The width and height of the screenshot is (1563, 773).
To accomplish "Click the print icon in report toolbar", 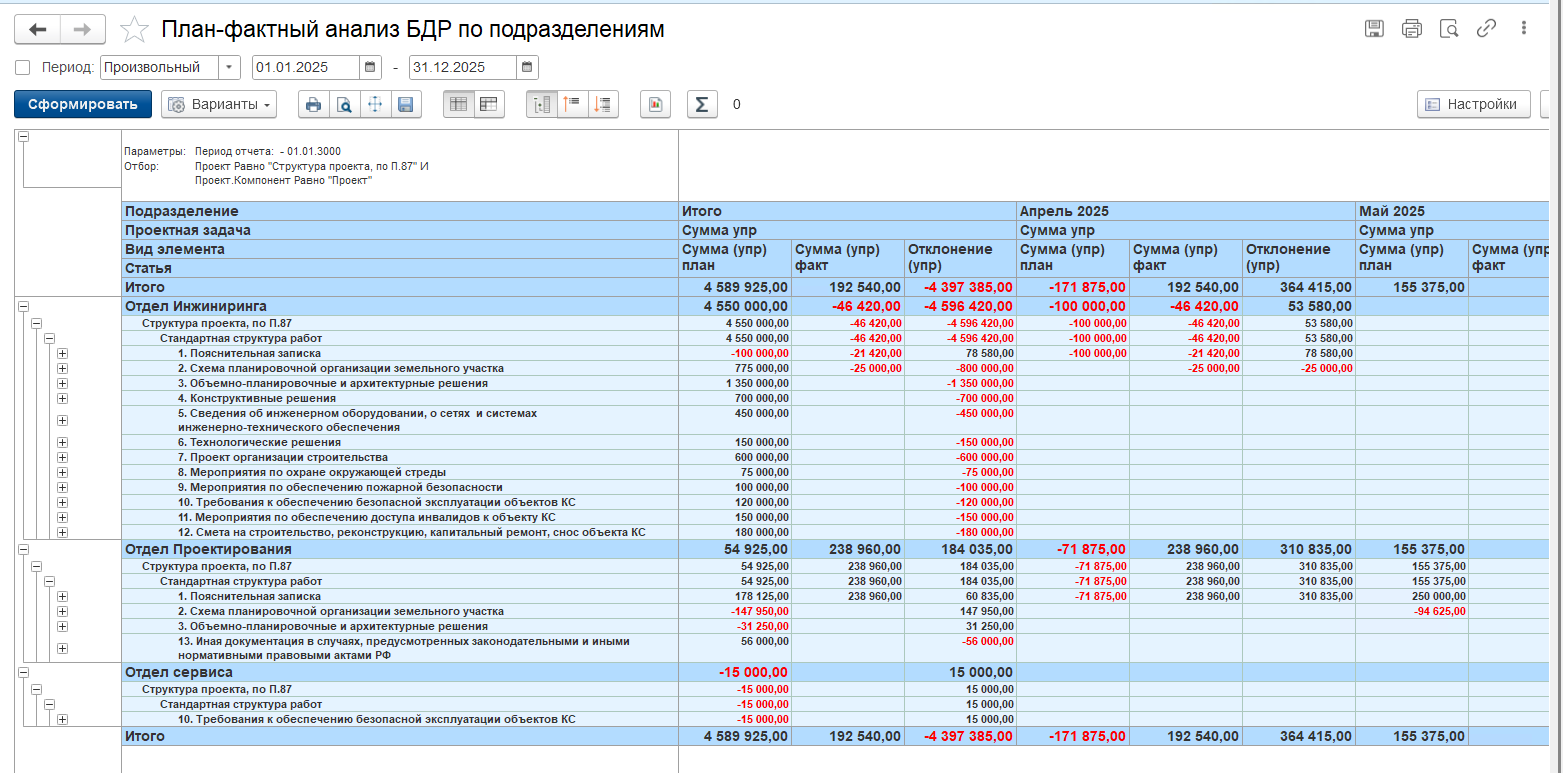I will coord(314,104).
